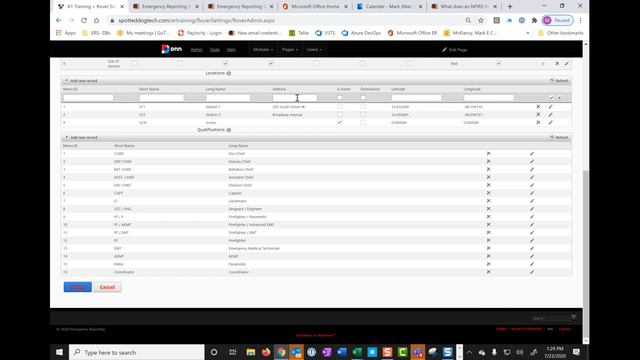Uncheck Is Alarm for Scene location
The image size is (640, 360).
coord(340,122)
